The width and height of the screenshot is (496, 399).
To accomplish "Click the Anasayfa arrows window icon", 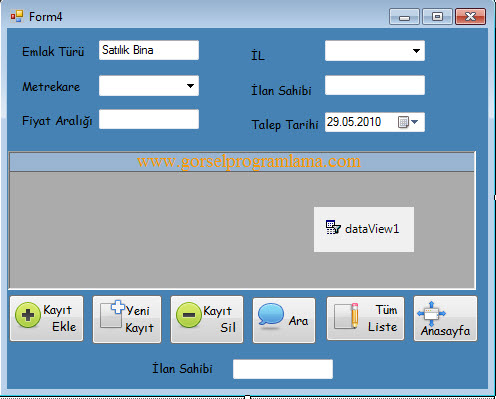I will 431,313.
